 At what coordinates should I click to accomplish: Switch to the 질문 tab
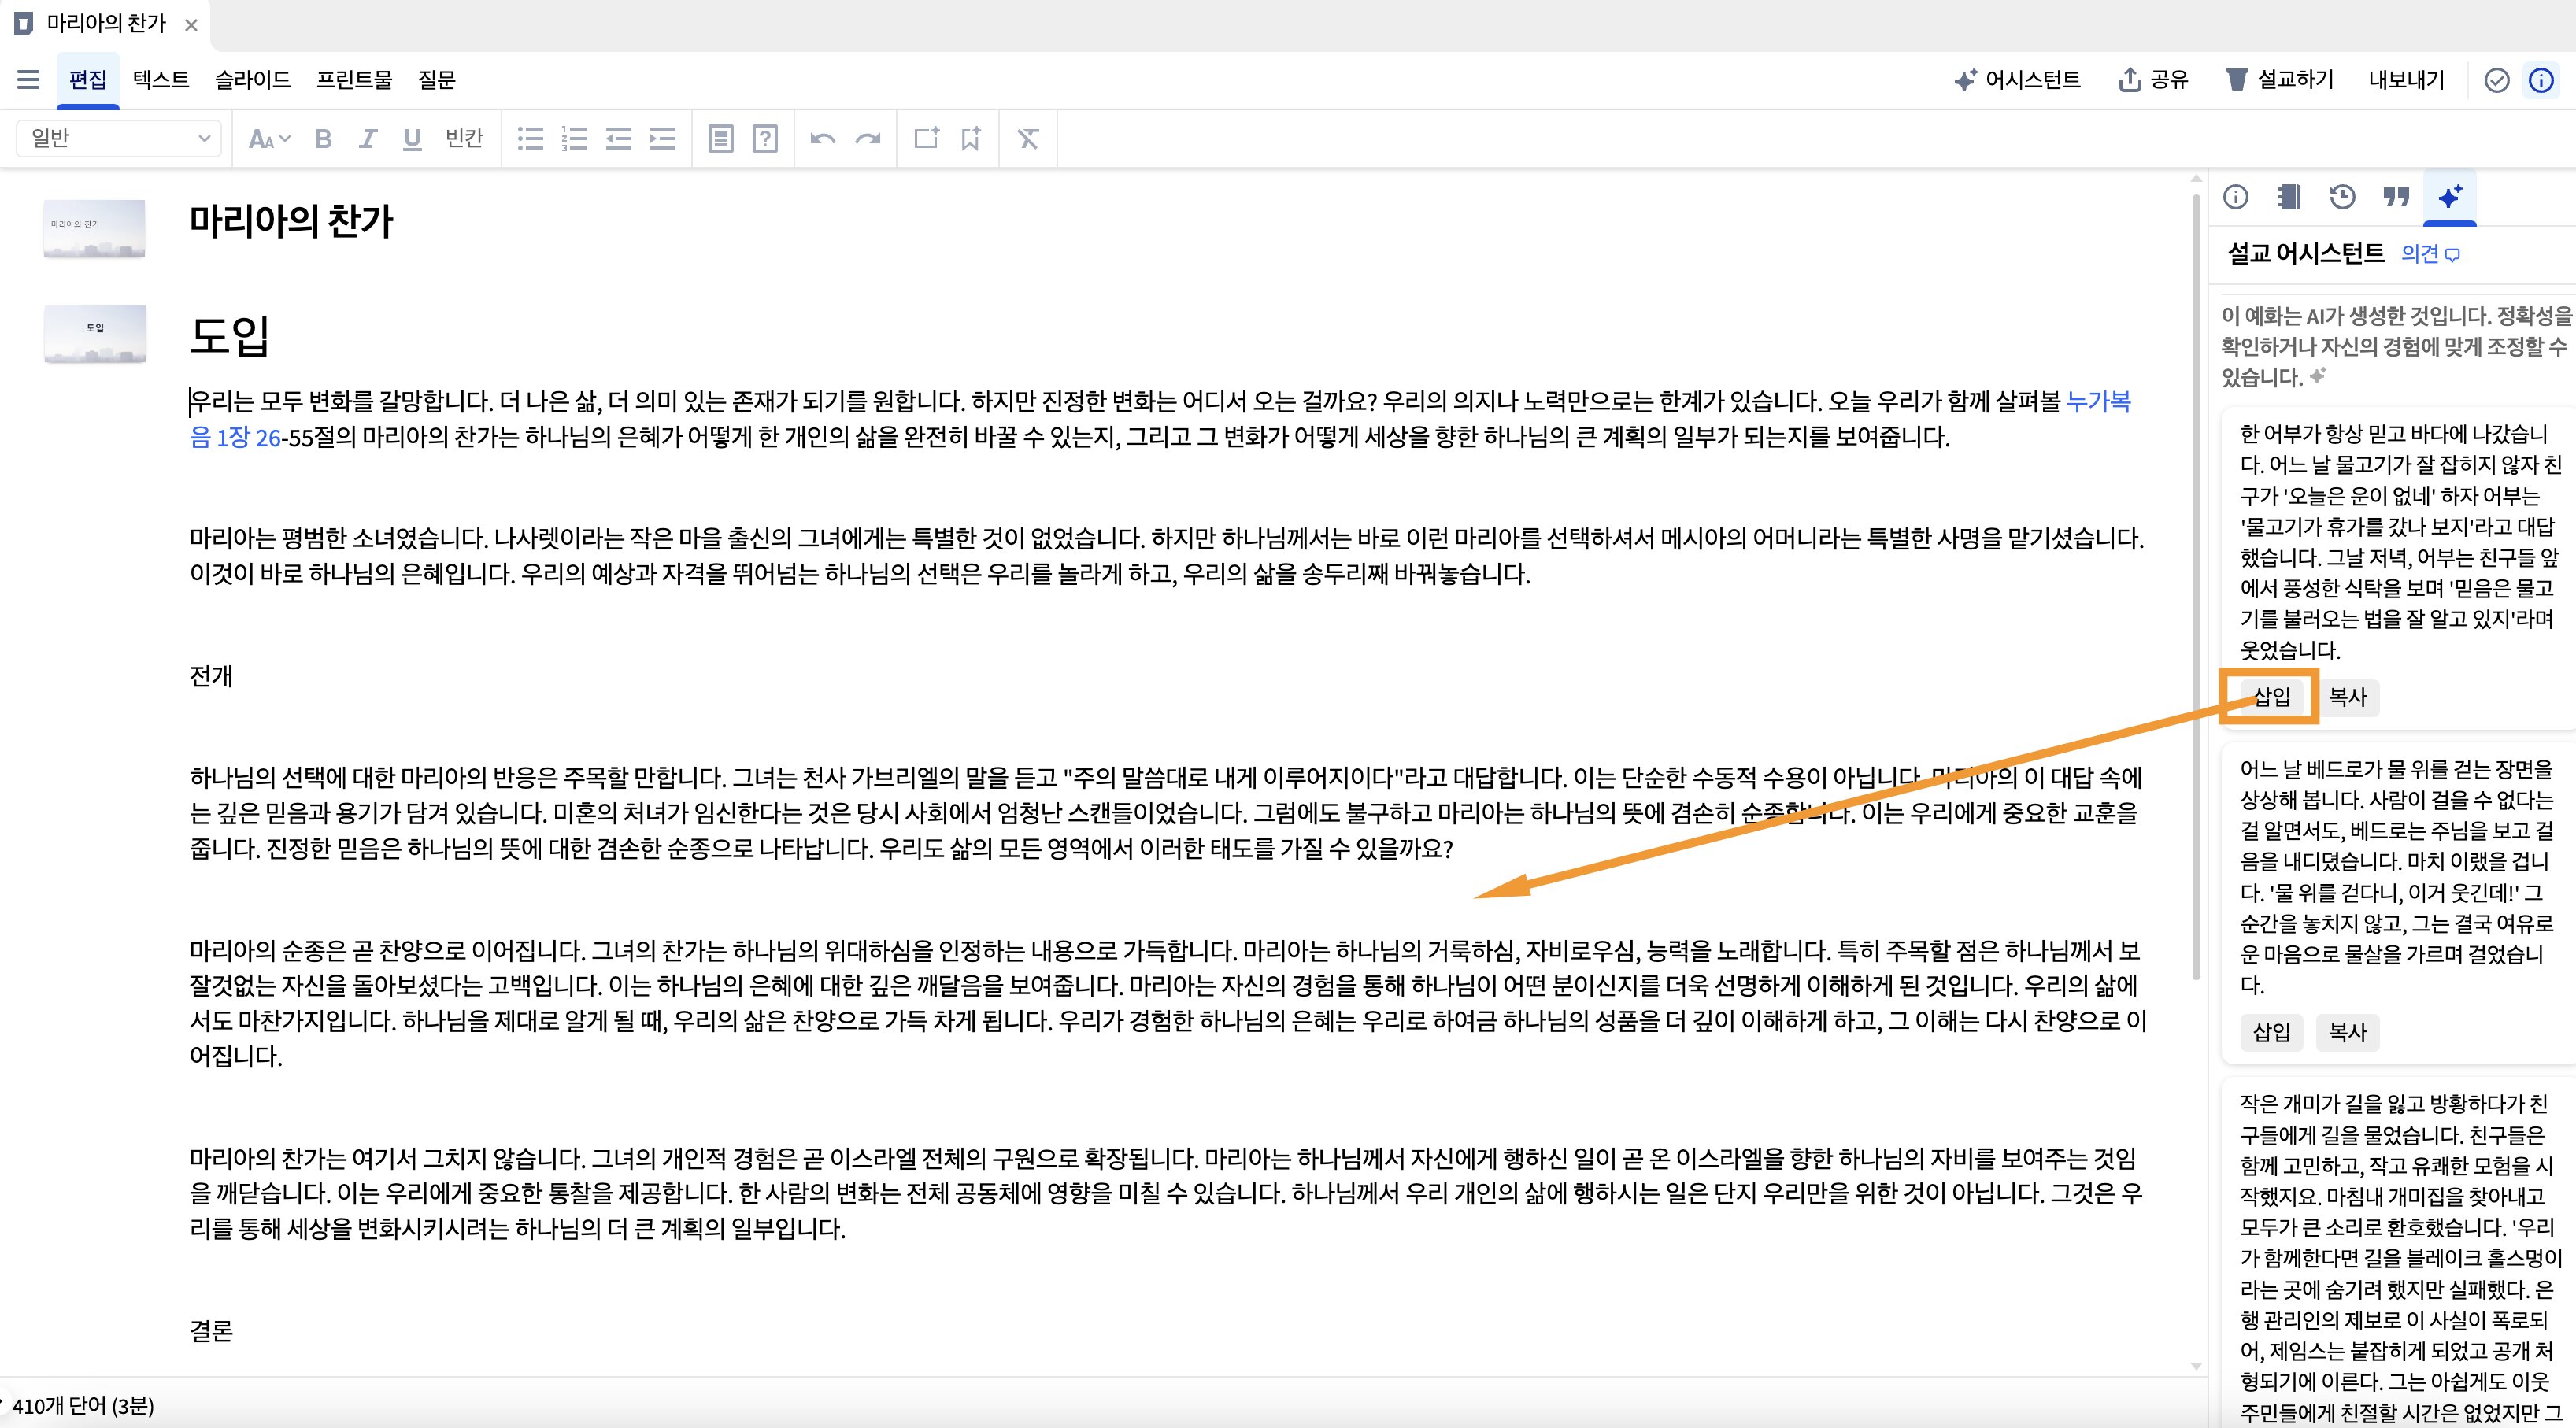coord(436,79)
